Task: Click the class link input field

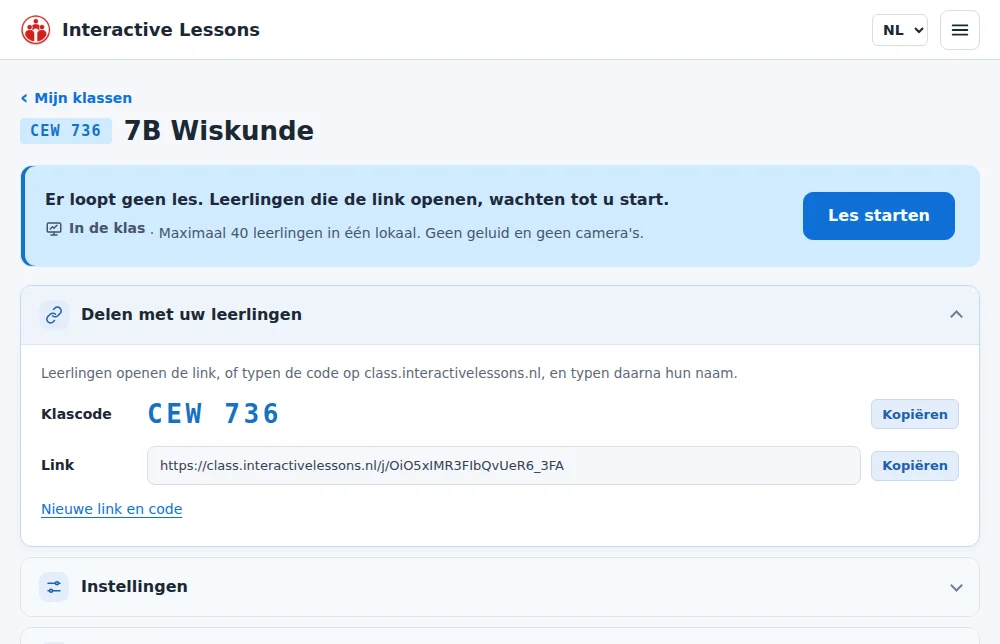Action: (x=504, y=465)
